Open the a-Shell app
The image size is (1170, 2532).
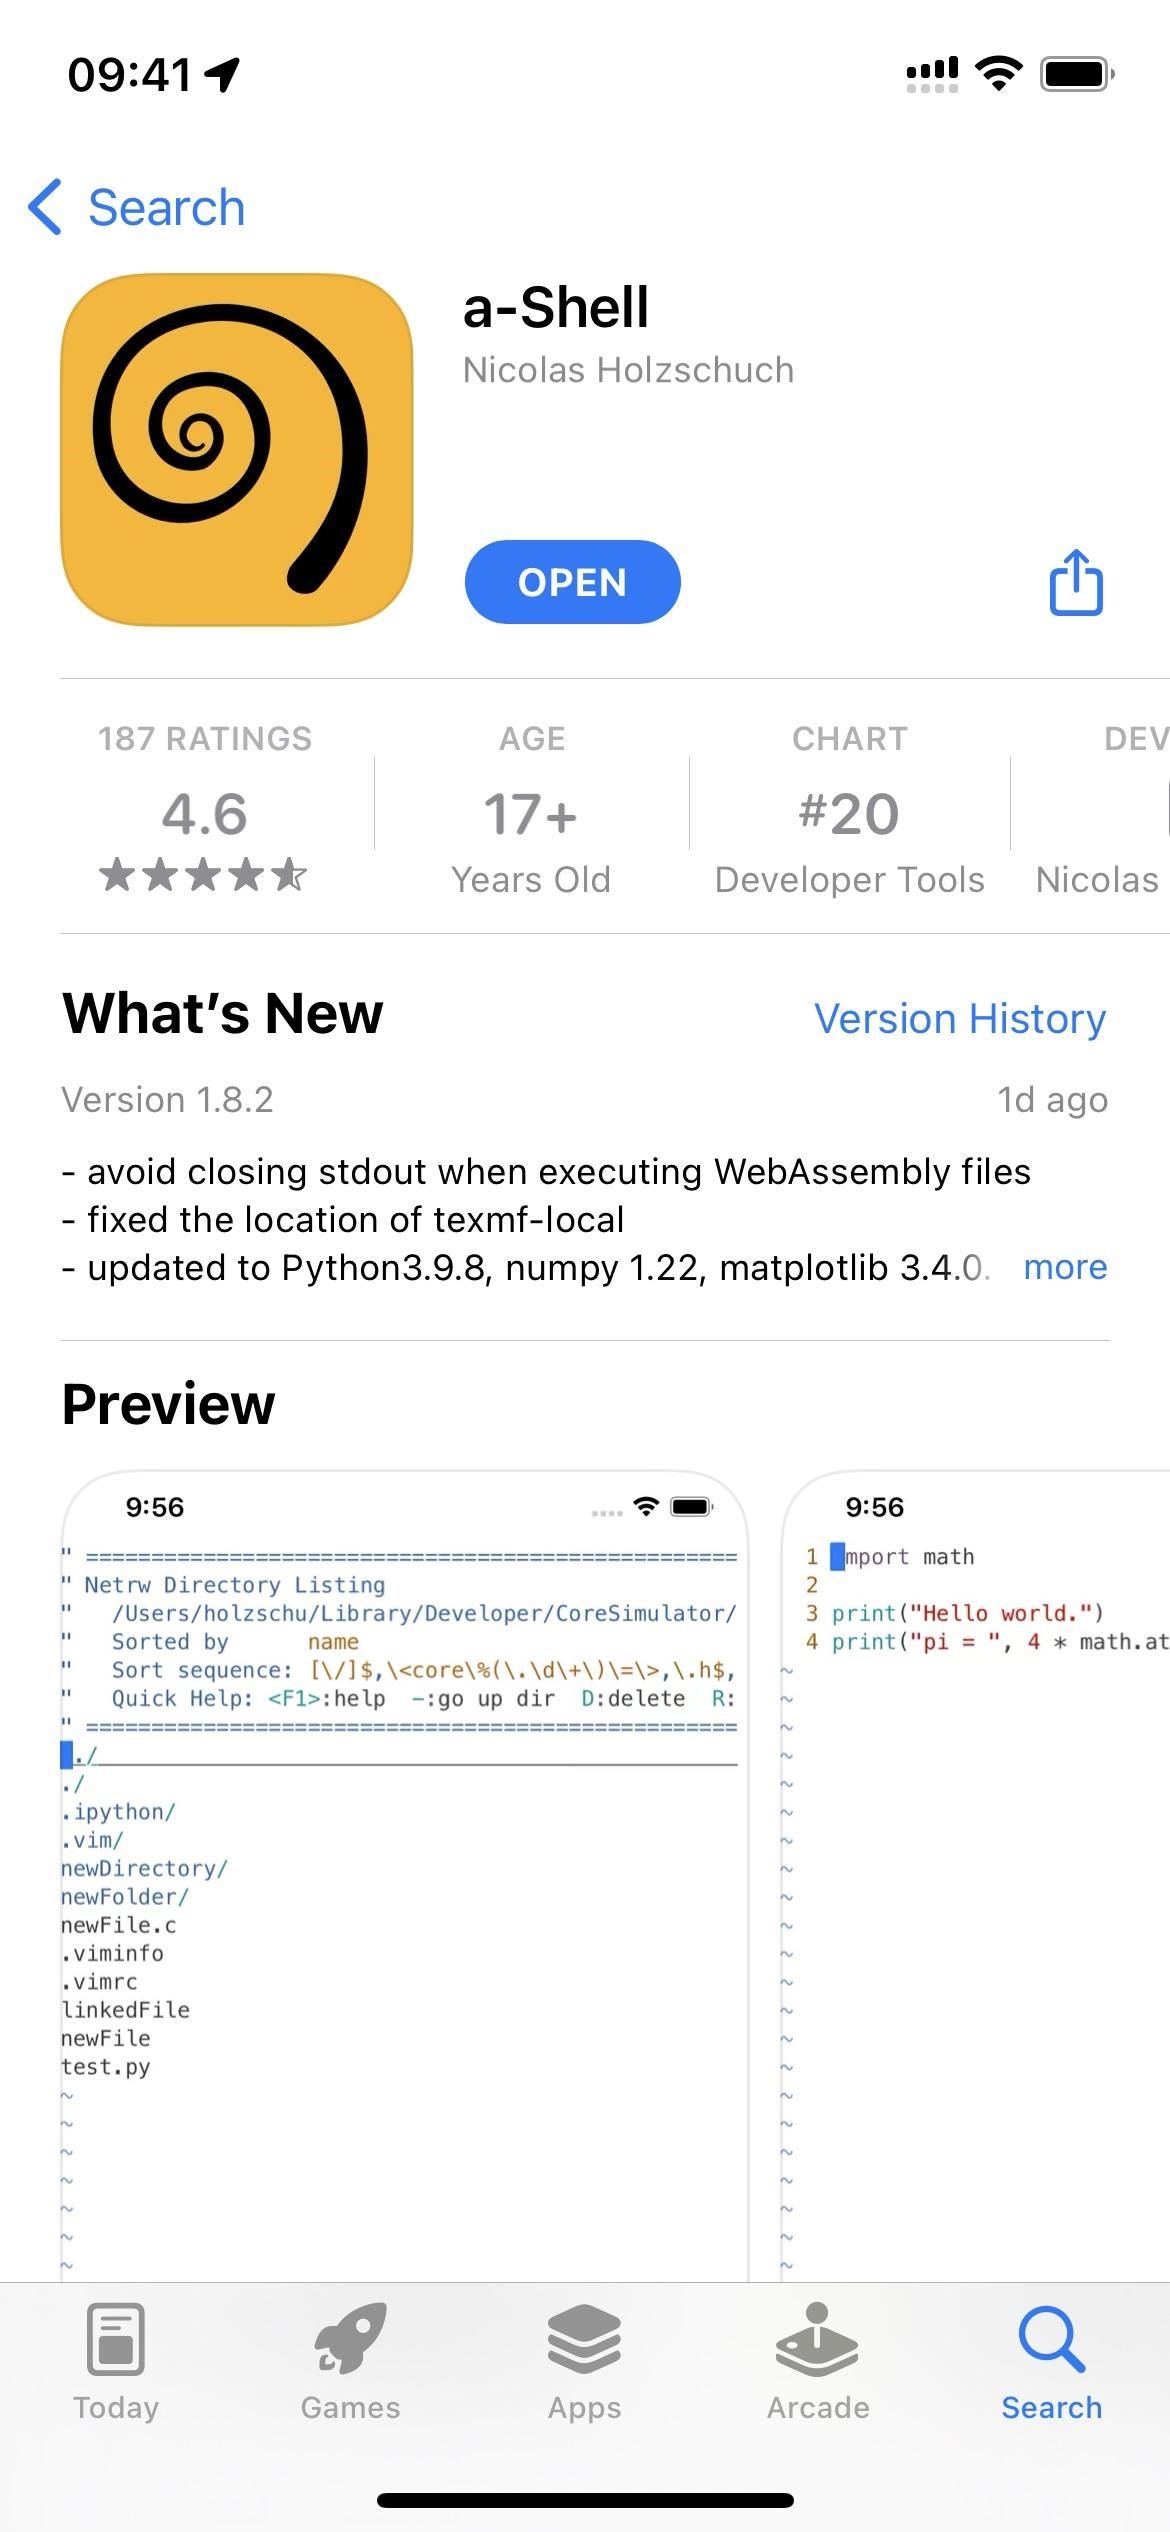click(x=572, y=582)
